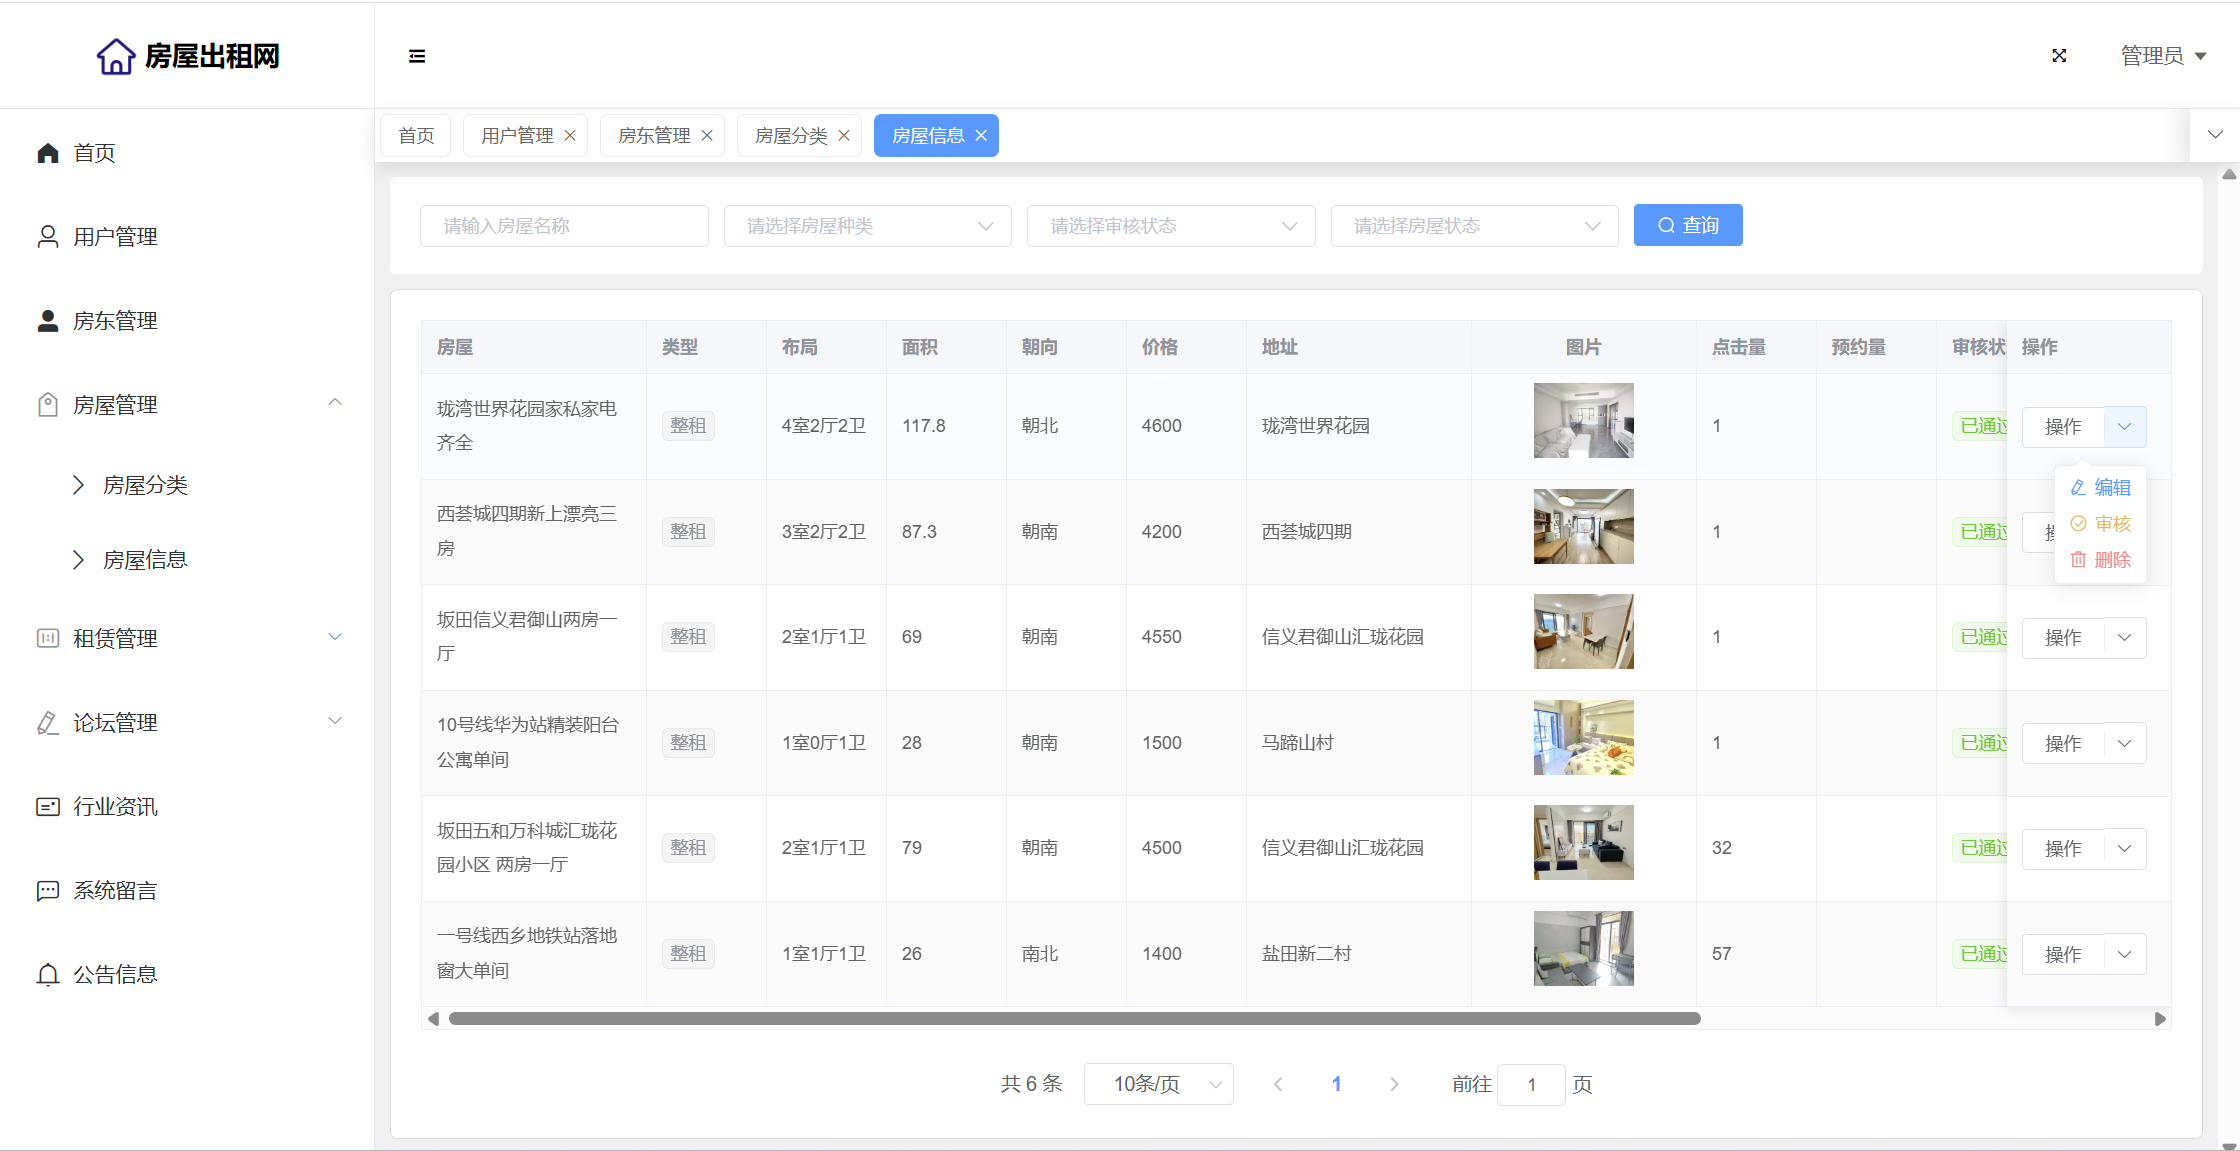Close the 房屋信息 tab

point(981,136)
